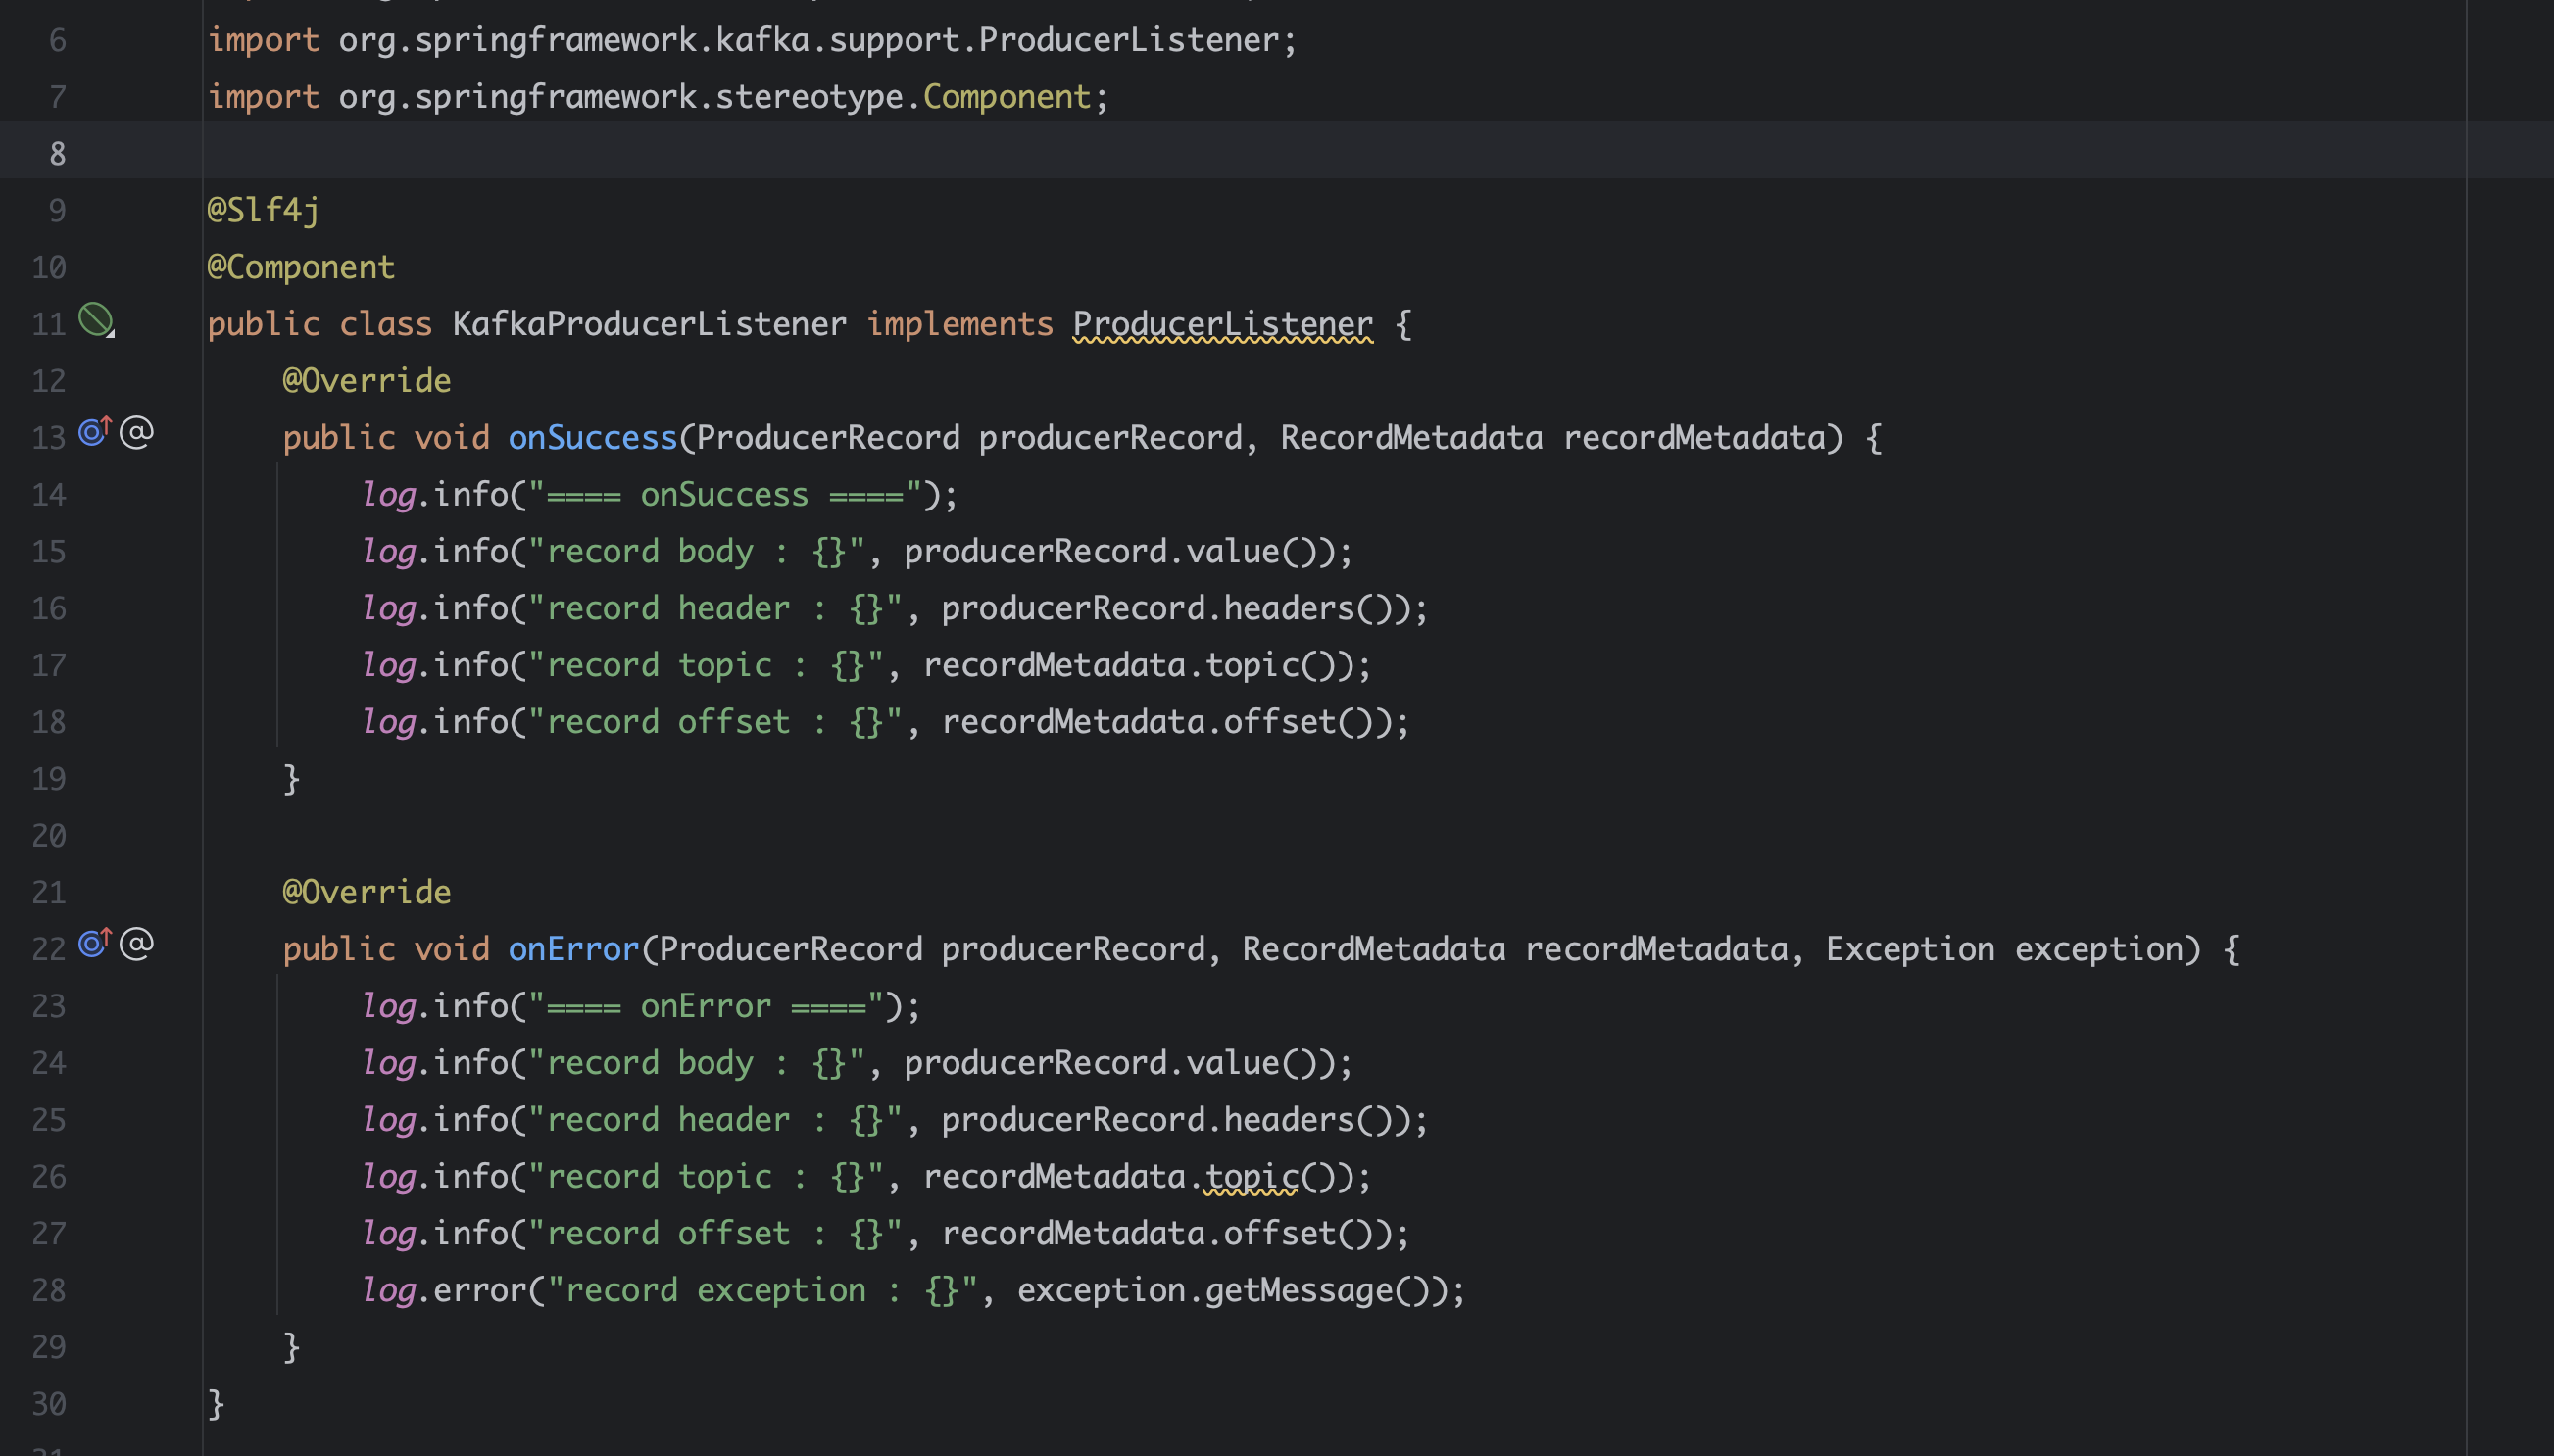
Task: Click the @ gutter icon on line 13
Action: pyautogui.click(x=137, y=432)
